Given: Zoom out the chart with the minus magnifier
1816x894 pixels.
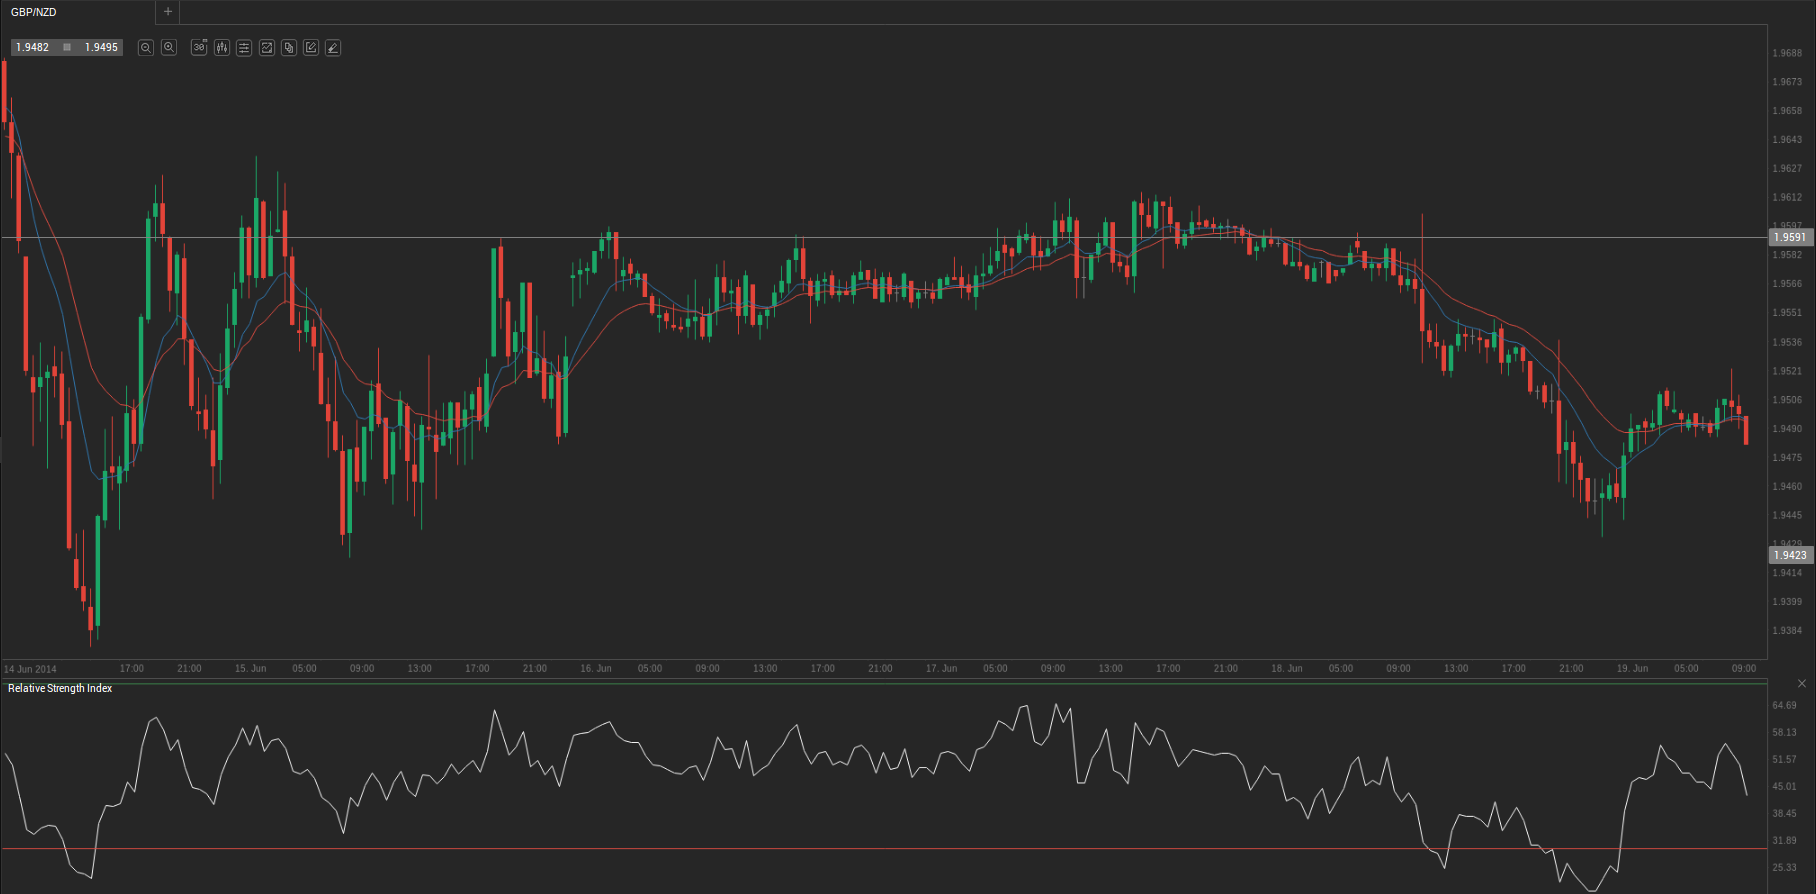Looking at the screenshot, I should tap(146, 48).
